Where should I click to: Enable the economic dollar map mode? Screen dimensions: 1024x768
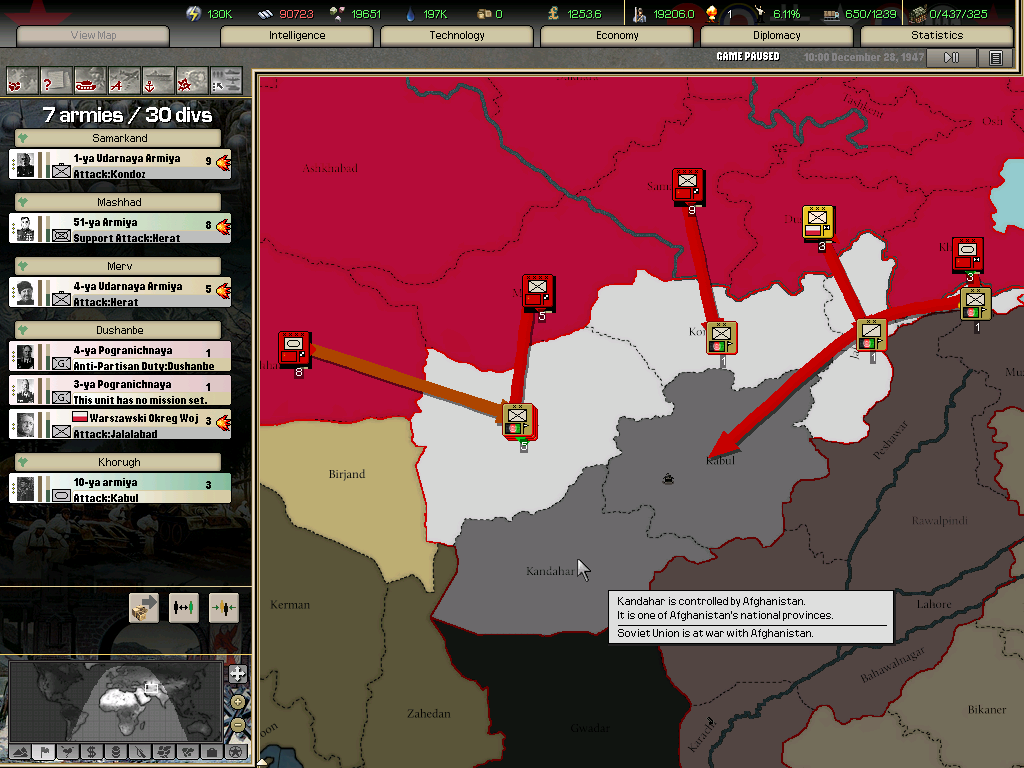point(91,751)
